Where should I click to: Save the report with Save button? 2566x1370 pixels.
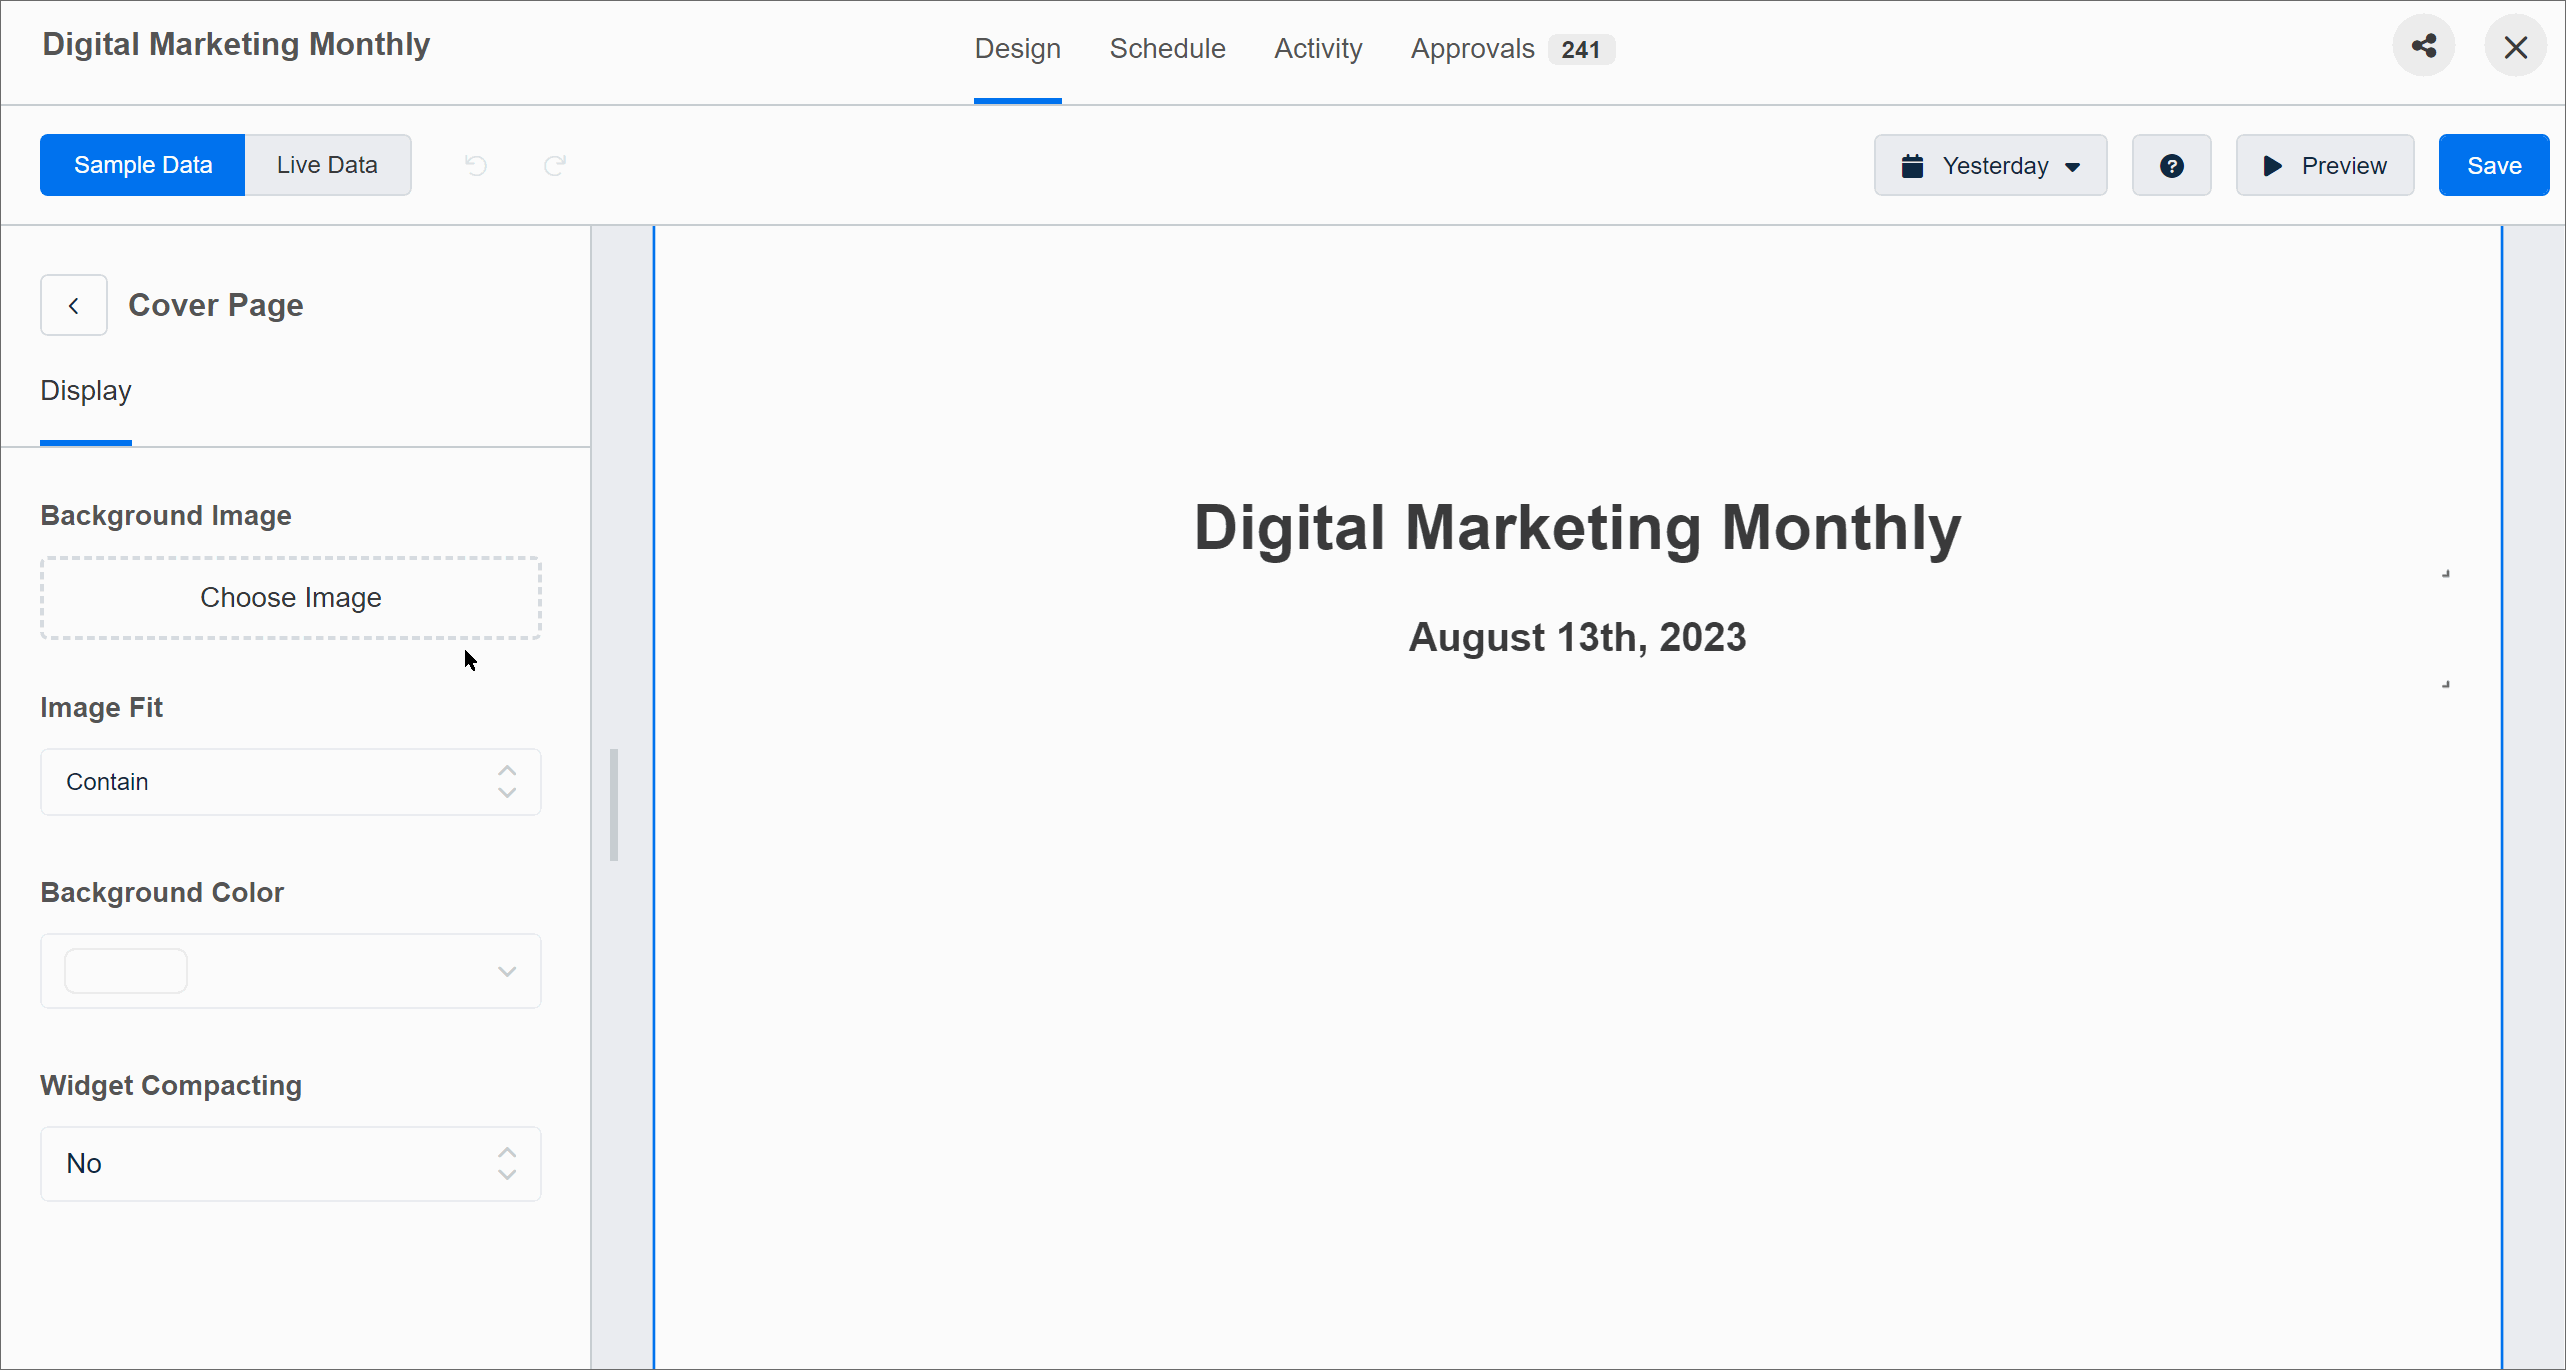[x=2494, y=165]
